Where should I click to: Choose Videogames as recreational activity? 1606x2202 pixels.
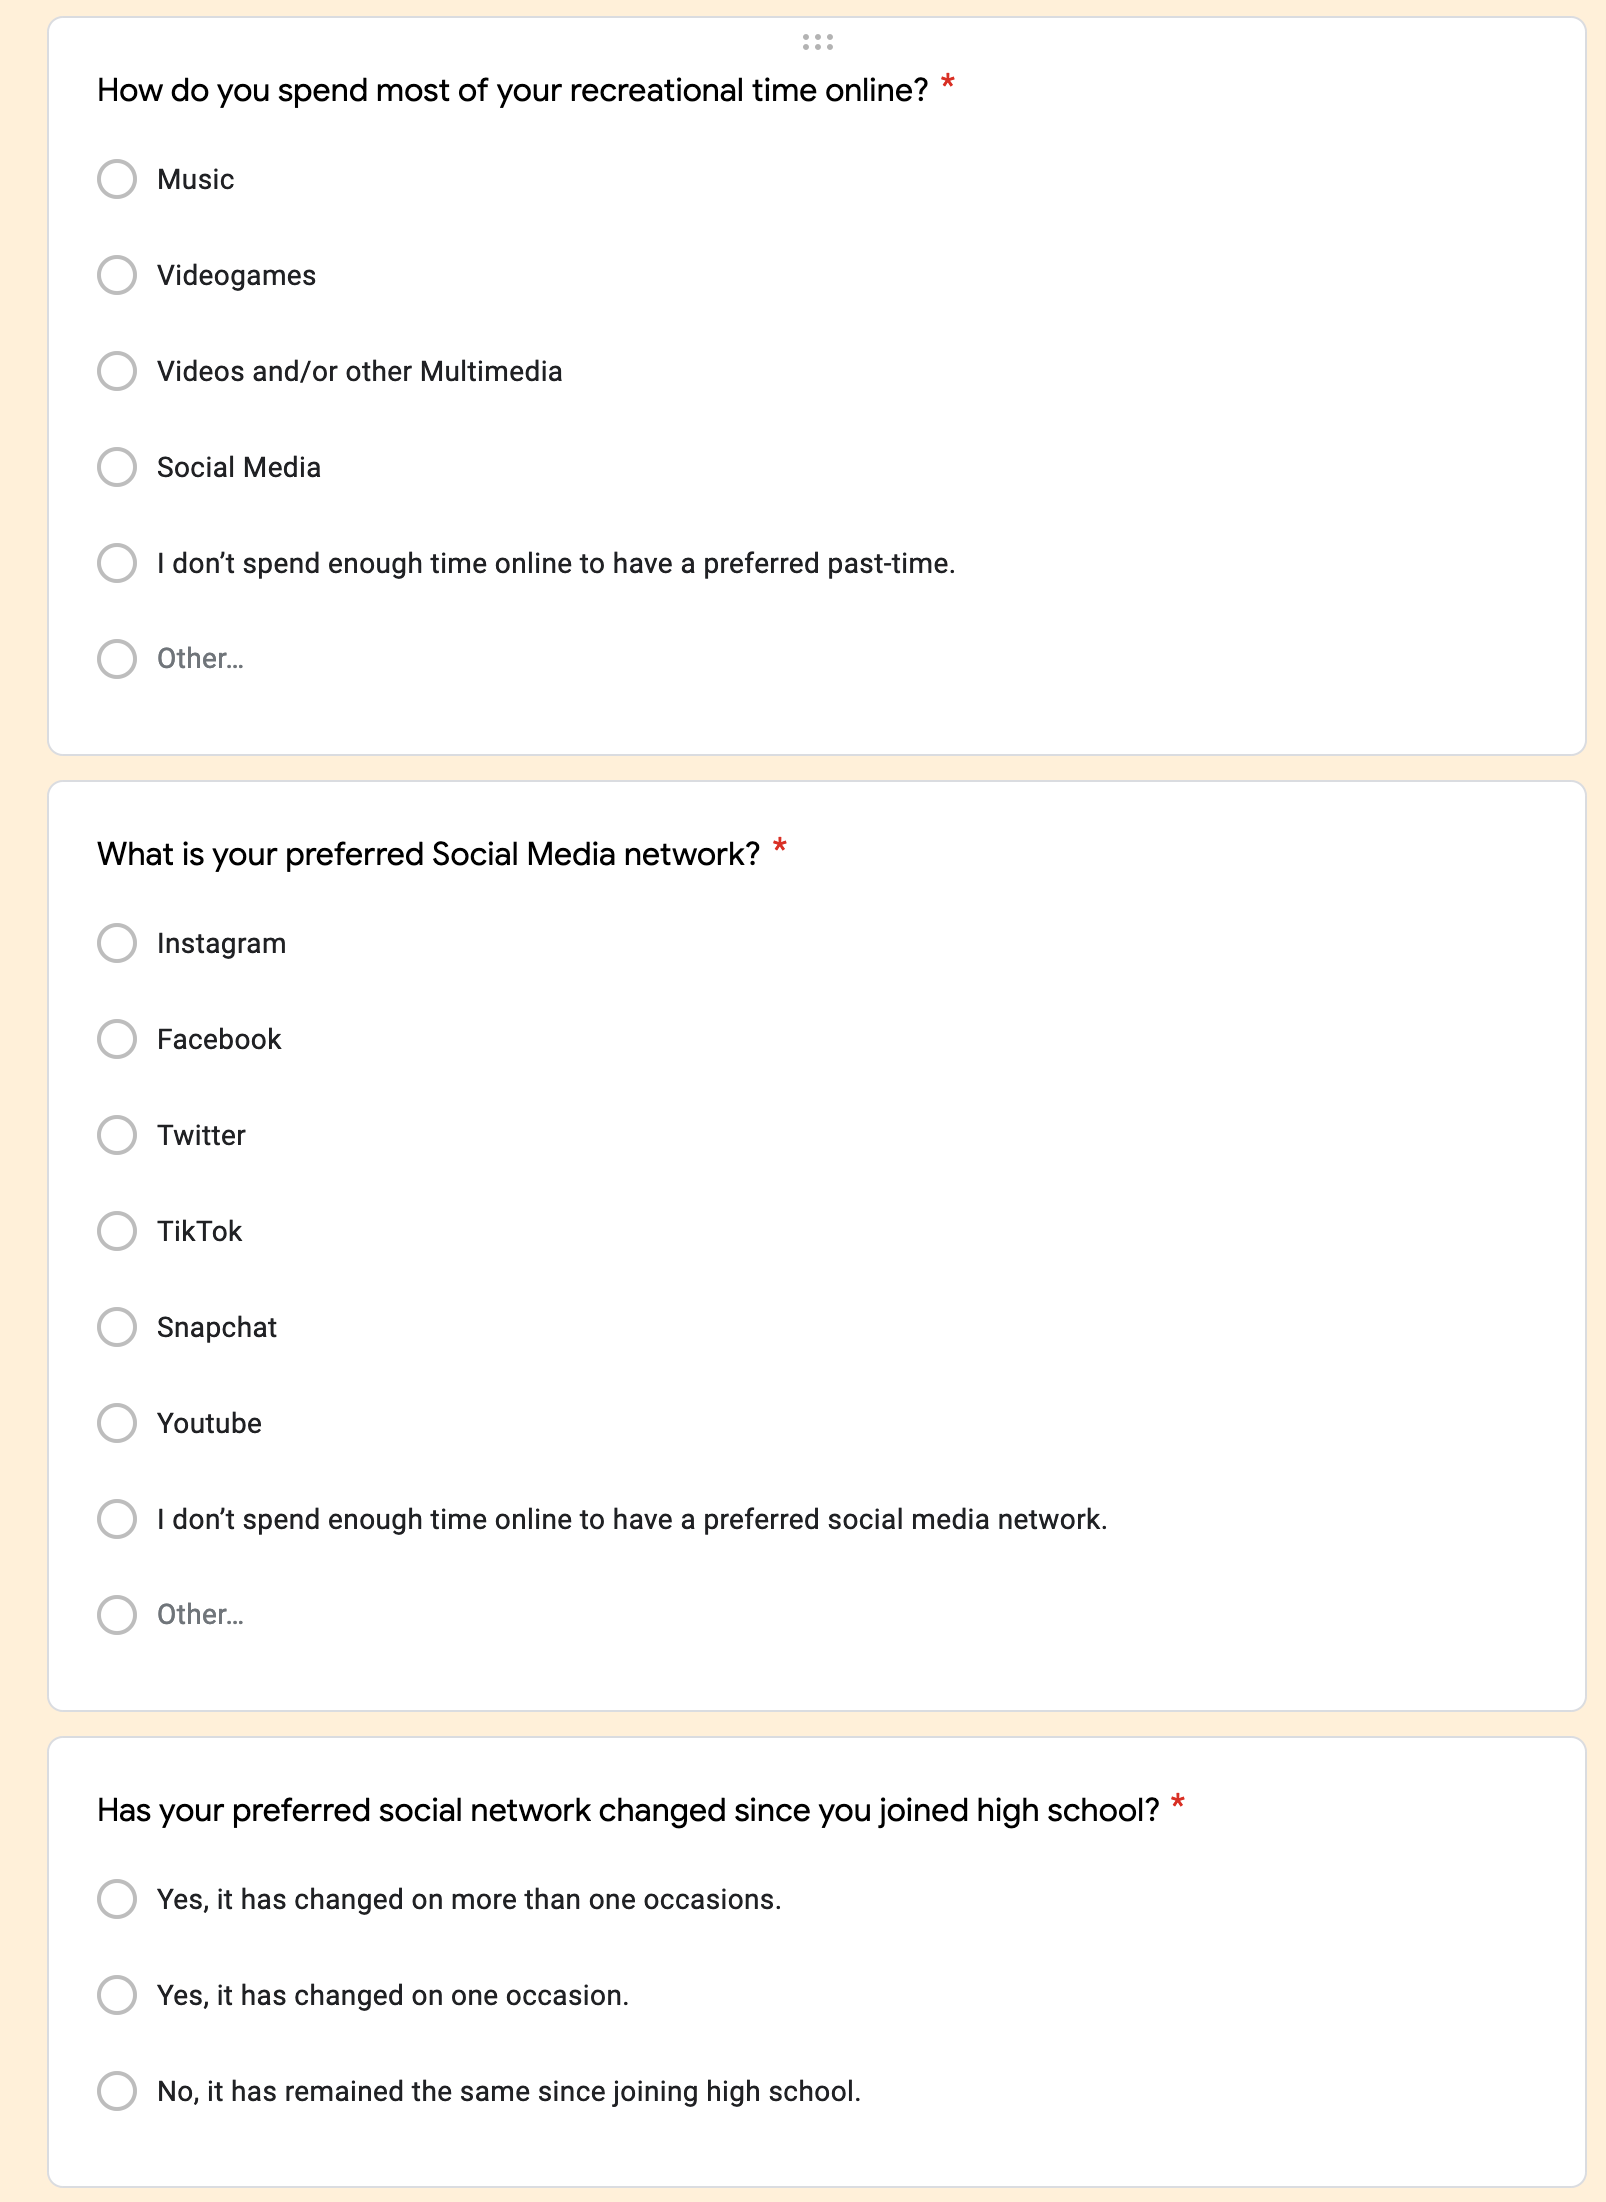(117, 275)
